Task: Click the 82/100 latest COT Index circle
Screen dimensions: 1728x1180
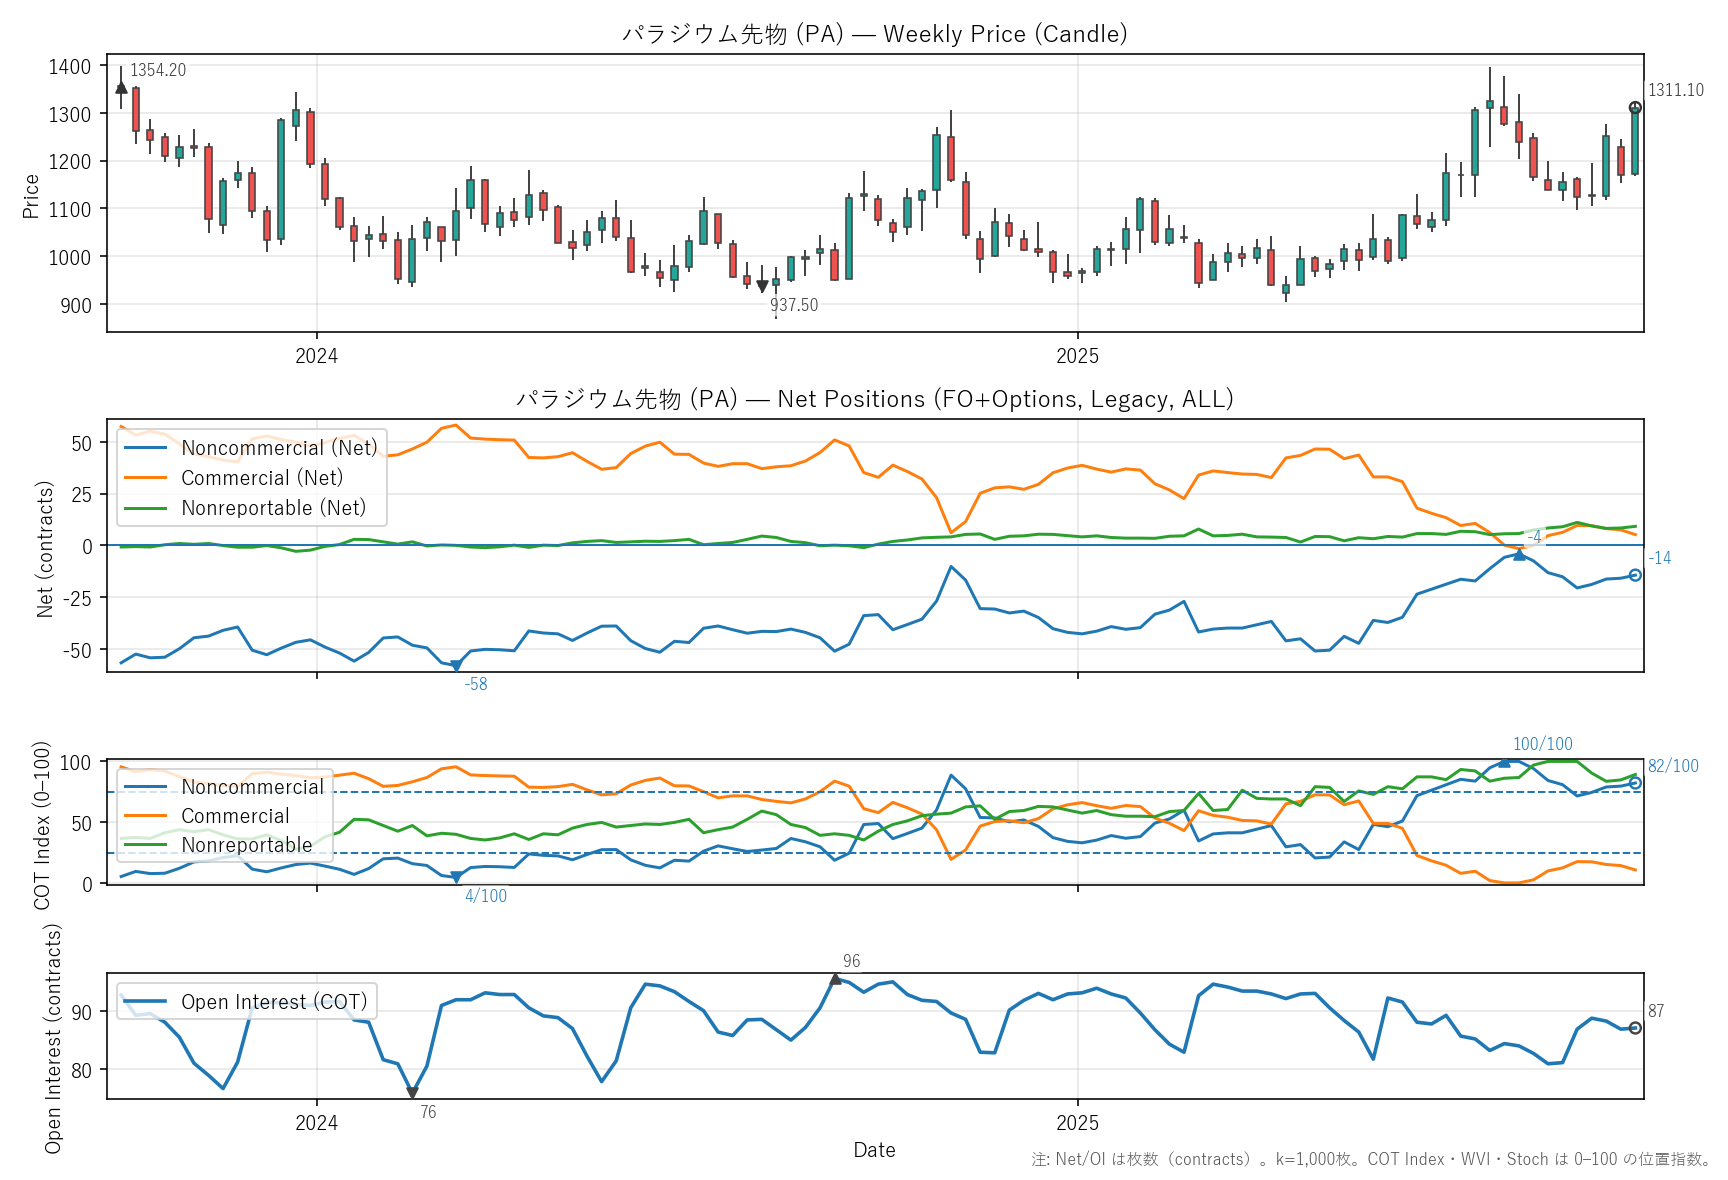Action: (1635, 783)
